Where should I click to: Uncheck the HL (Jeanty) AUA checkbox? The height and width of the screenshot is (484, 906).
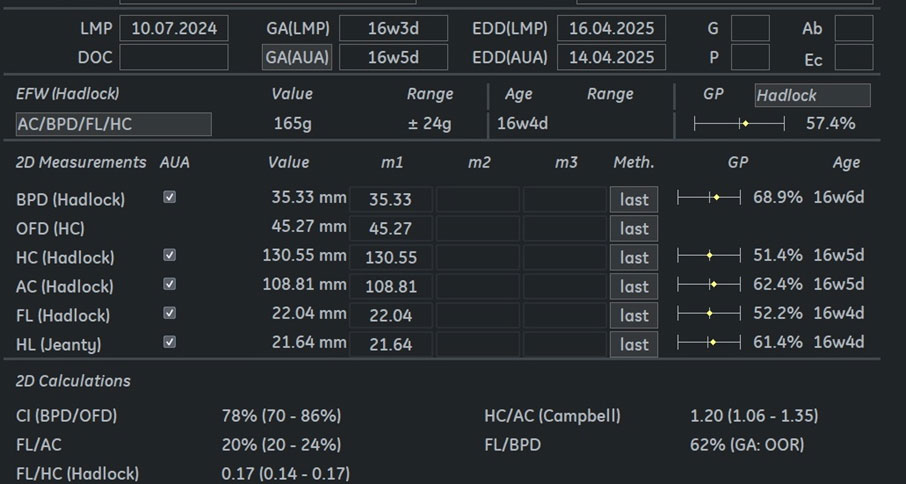click(x=169, y=343)
